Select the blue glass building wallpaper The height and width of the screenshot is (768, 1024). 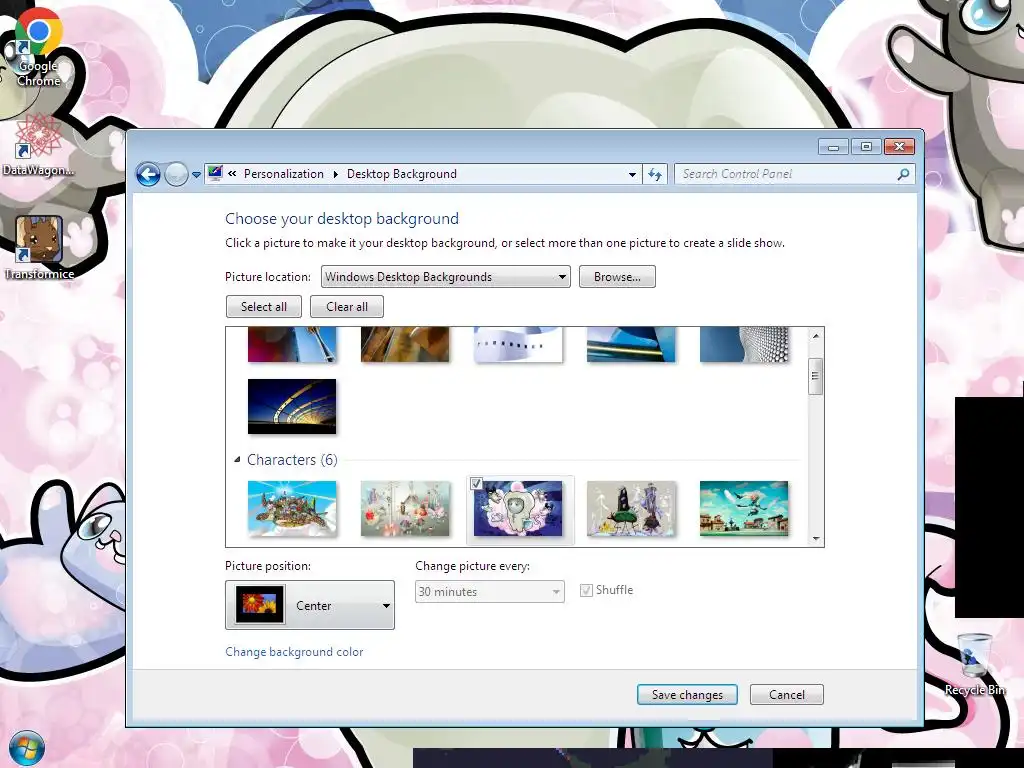[631, 344]
